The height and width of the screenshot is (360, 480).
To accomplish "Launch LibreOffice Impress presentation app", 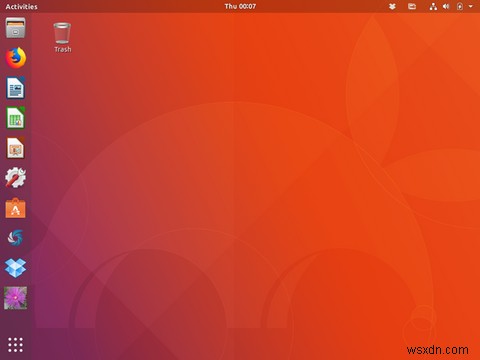I will tap(15, 148).
